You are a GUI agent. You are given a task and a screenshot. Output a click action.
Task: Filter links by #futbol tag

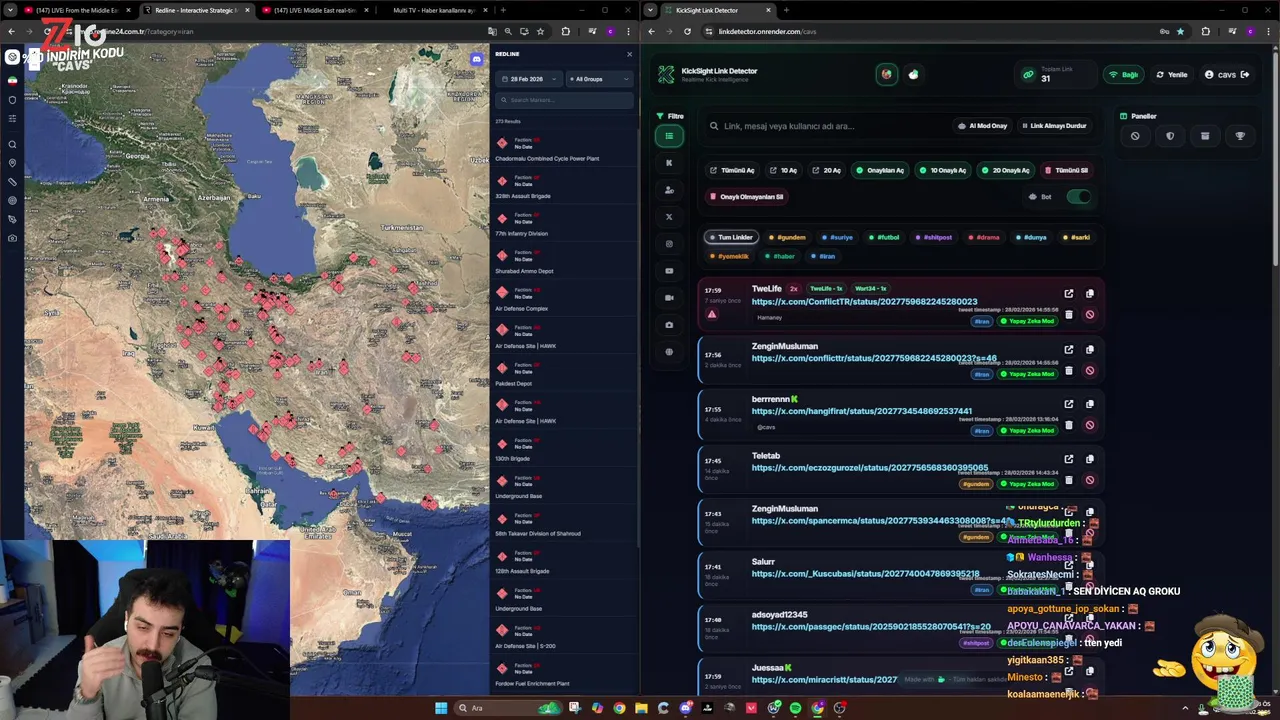884,238
